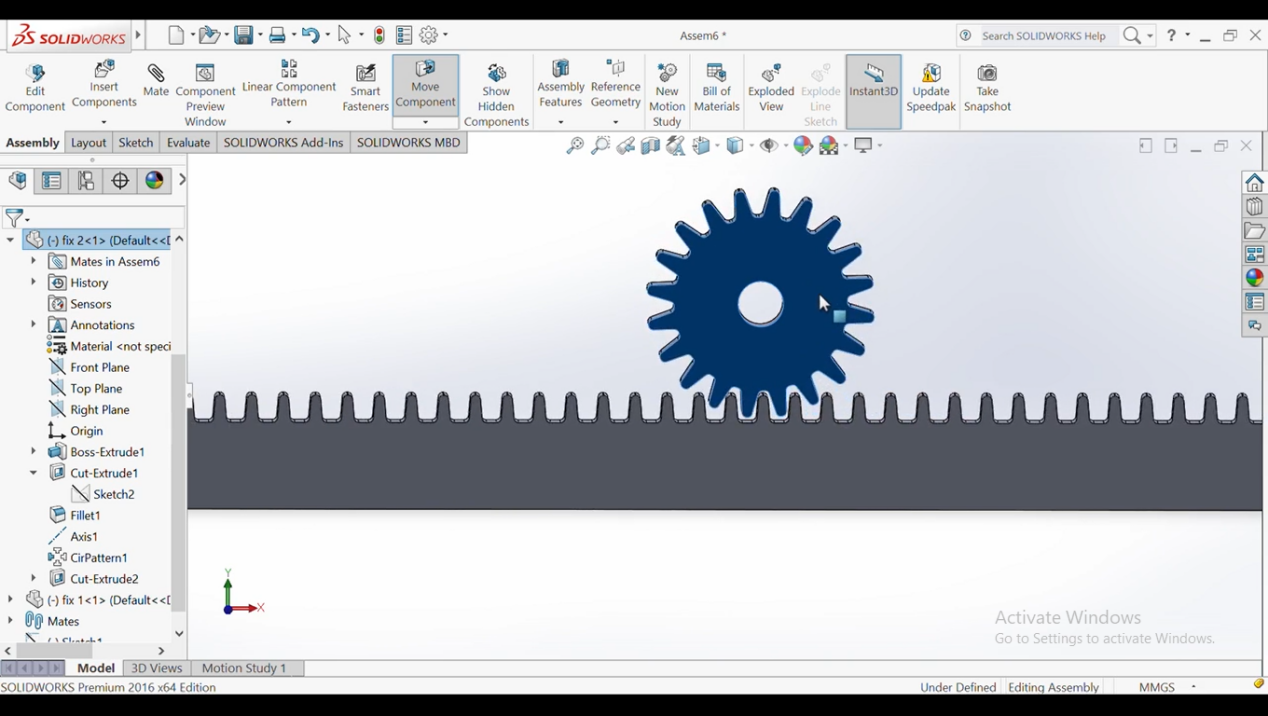Viewport: 1268px width, 716px height.
Task: Click the Rebuild traffic light icon
Action: pos(379,35)
